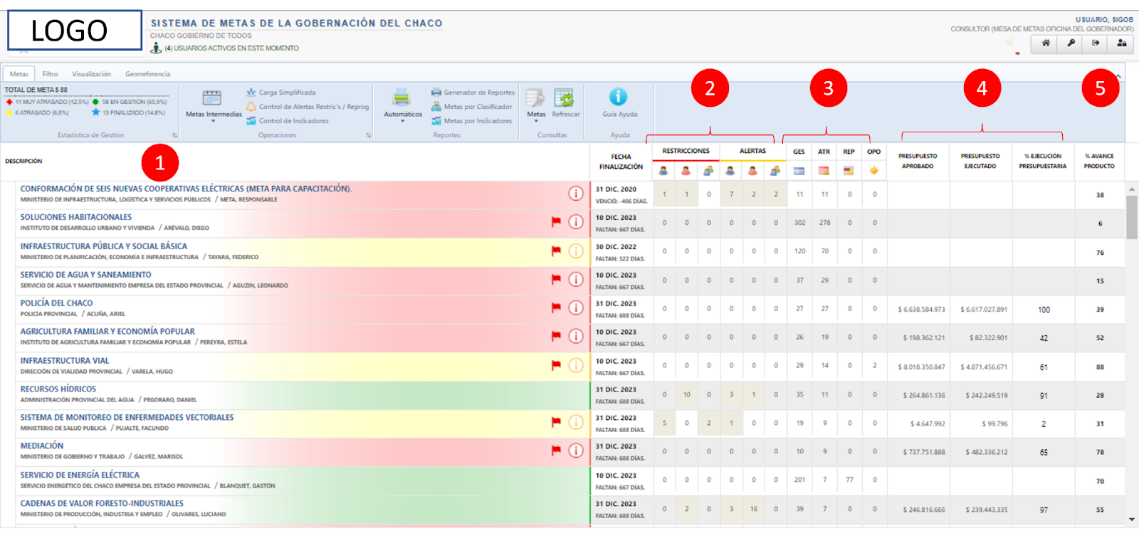The width and height of the screenshot is (1139, 541).
Task: Click USUARIO, SIGOB user name
Action: (x=1104, y=20)
